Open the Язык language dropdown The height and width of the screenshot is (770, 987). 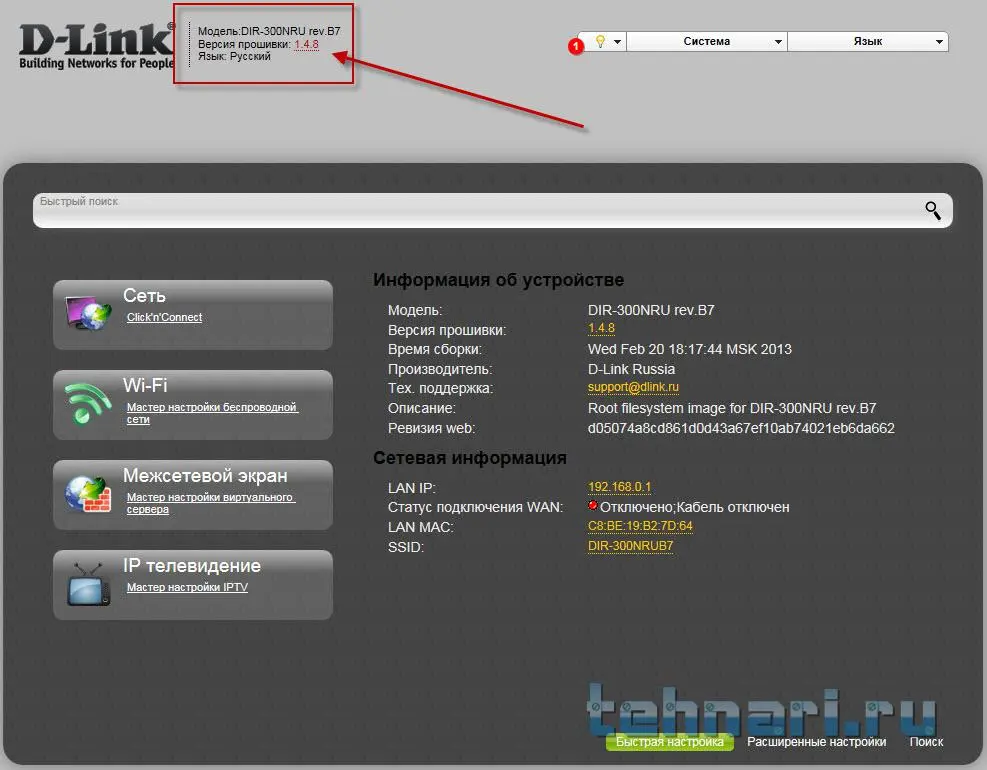[868, 42]
